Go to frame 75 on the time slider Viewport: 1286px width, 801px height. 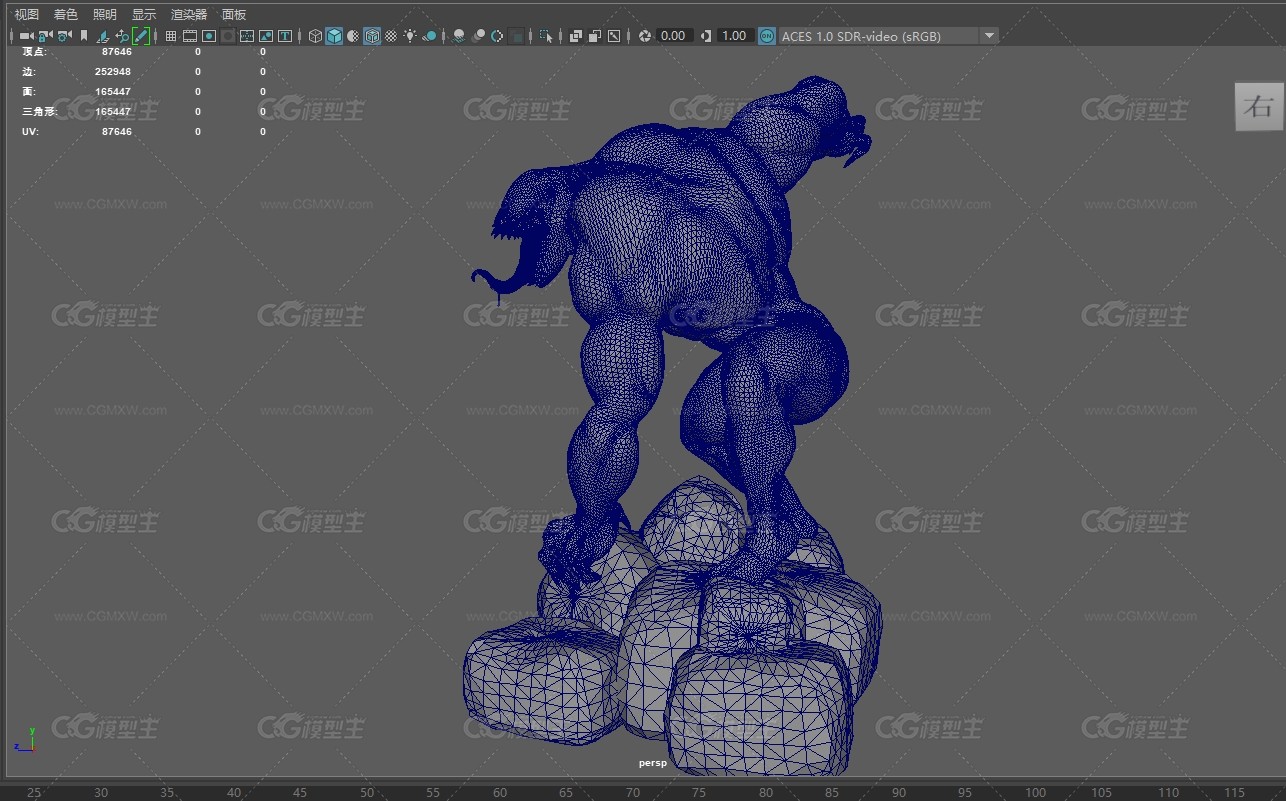tap(699, 792)
